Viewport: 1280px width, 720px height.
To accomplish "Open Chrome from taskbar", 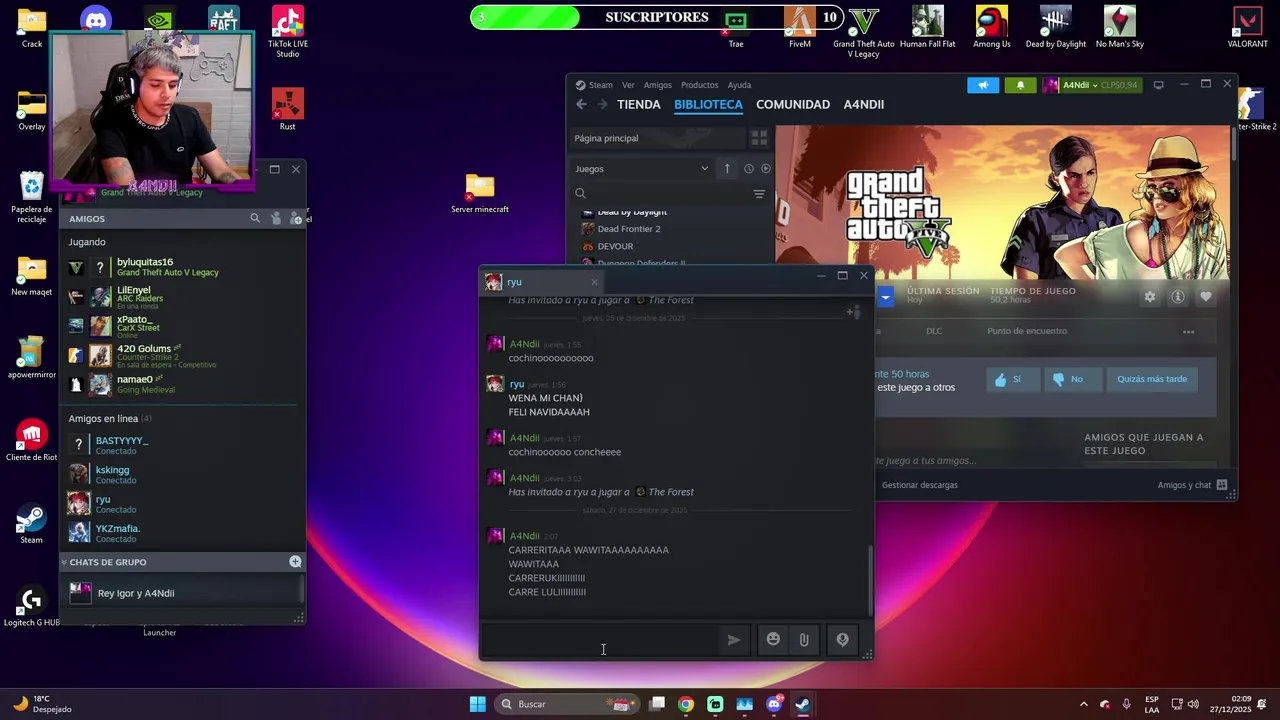I will point(685,704).
